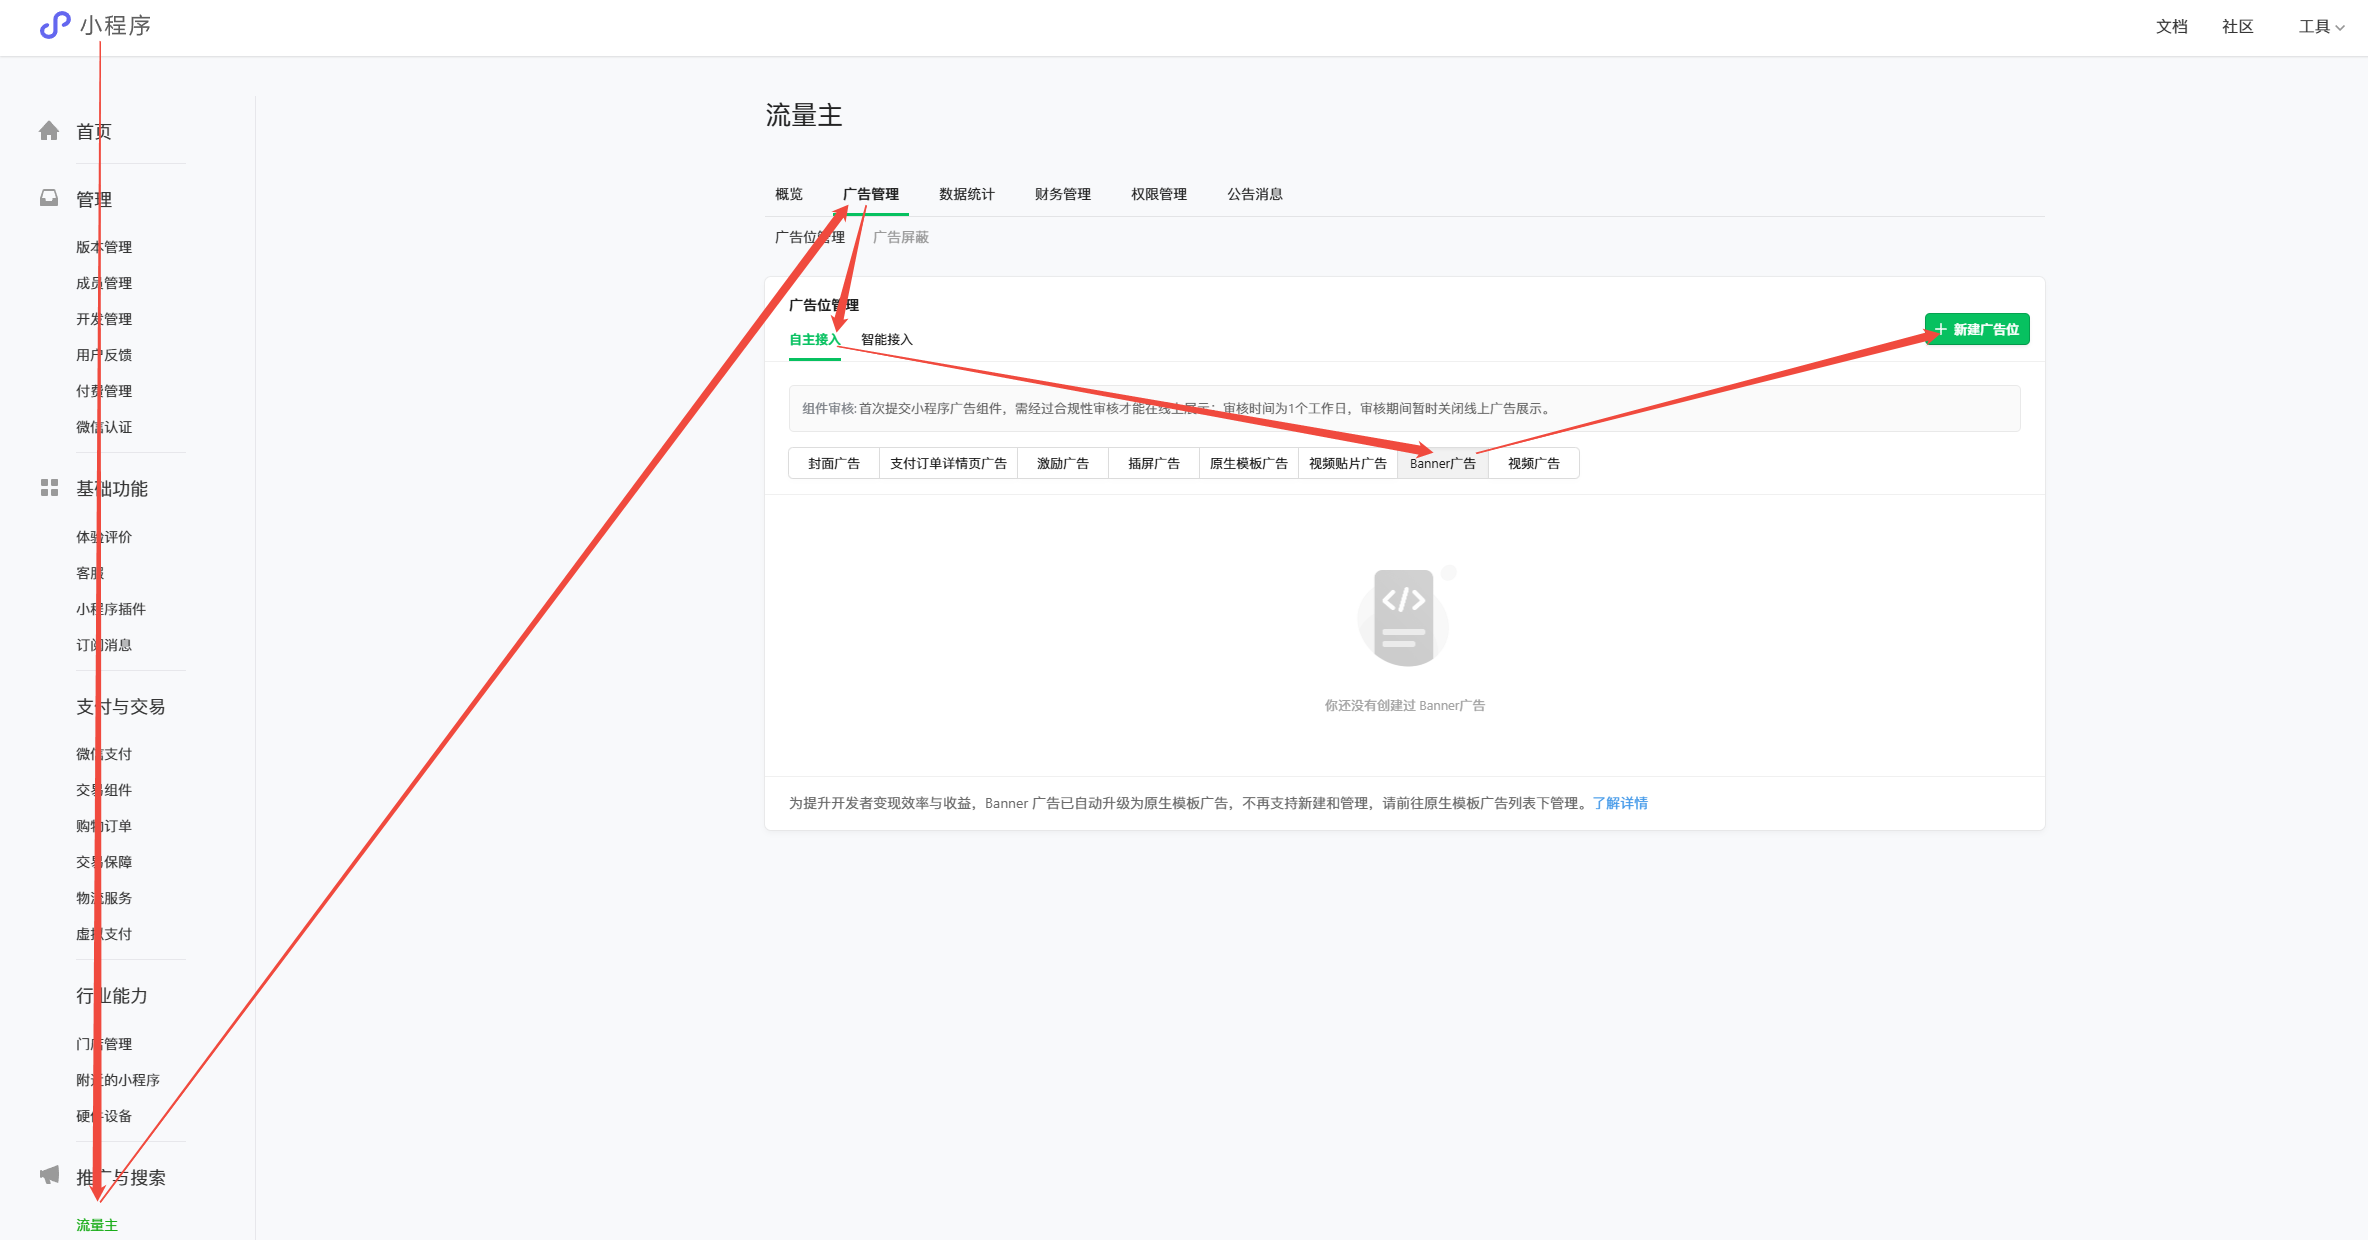The image size is (2368, 1240).
Task: Go to 广告屏蔽 sub-tab
Action: click(900, 237)
